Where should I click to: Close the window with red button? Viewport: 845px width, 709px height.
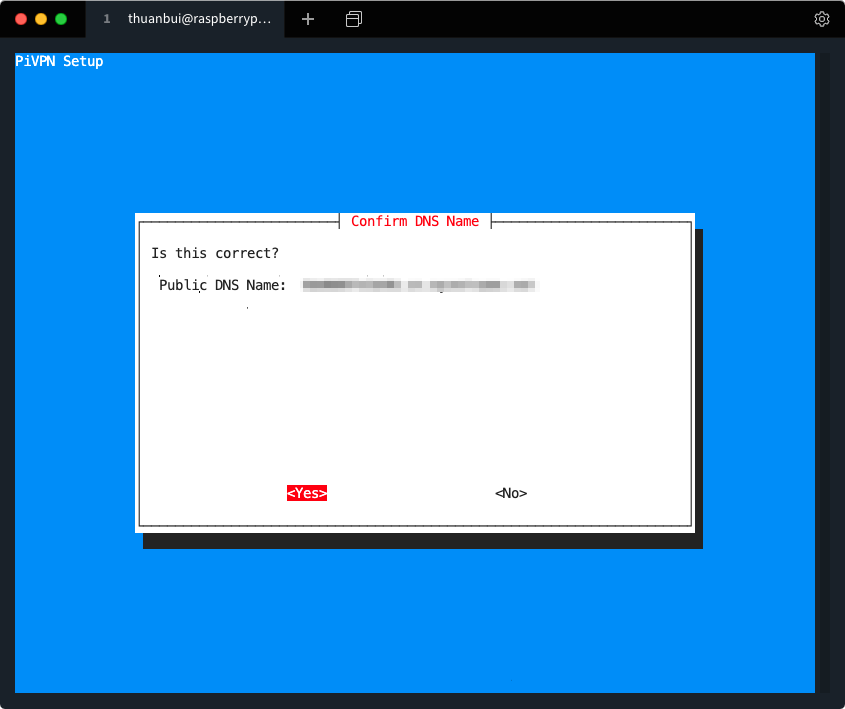click(21, 19)
